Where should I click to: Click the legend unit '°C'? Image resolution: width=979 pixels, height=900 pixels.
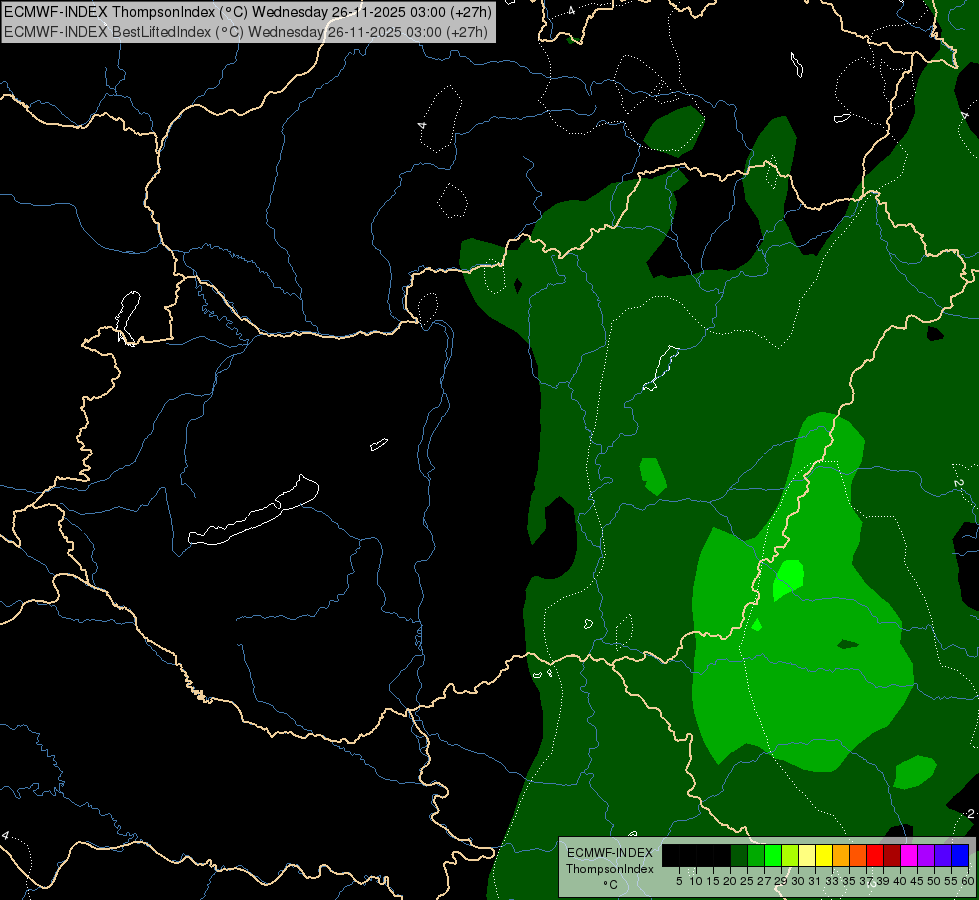pyautogui.click(x=610, y=884)
